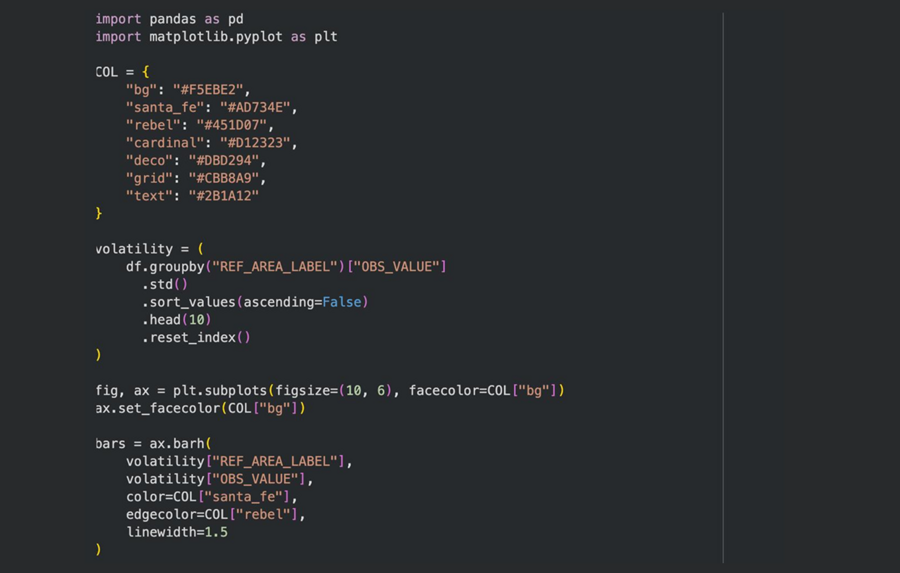Click the "#CBB8A9" grid color value

point(227,178)
